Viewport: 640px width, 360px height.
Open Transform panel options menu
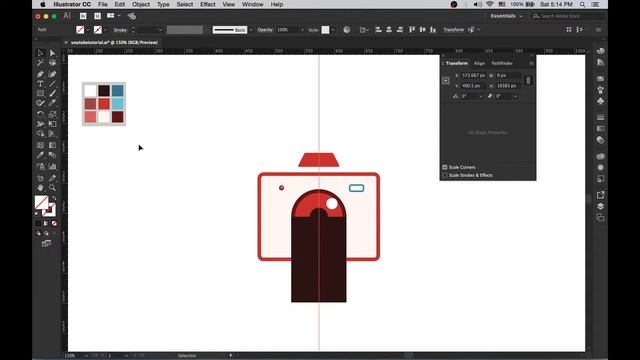[531, 63]
